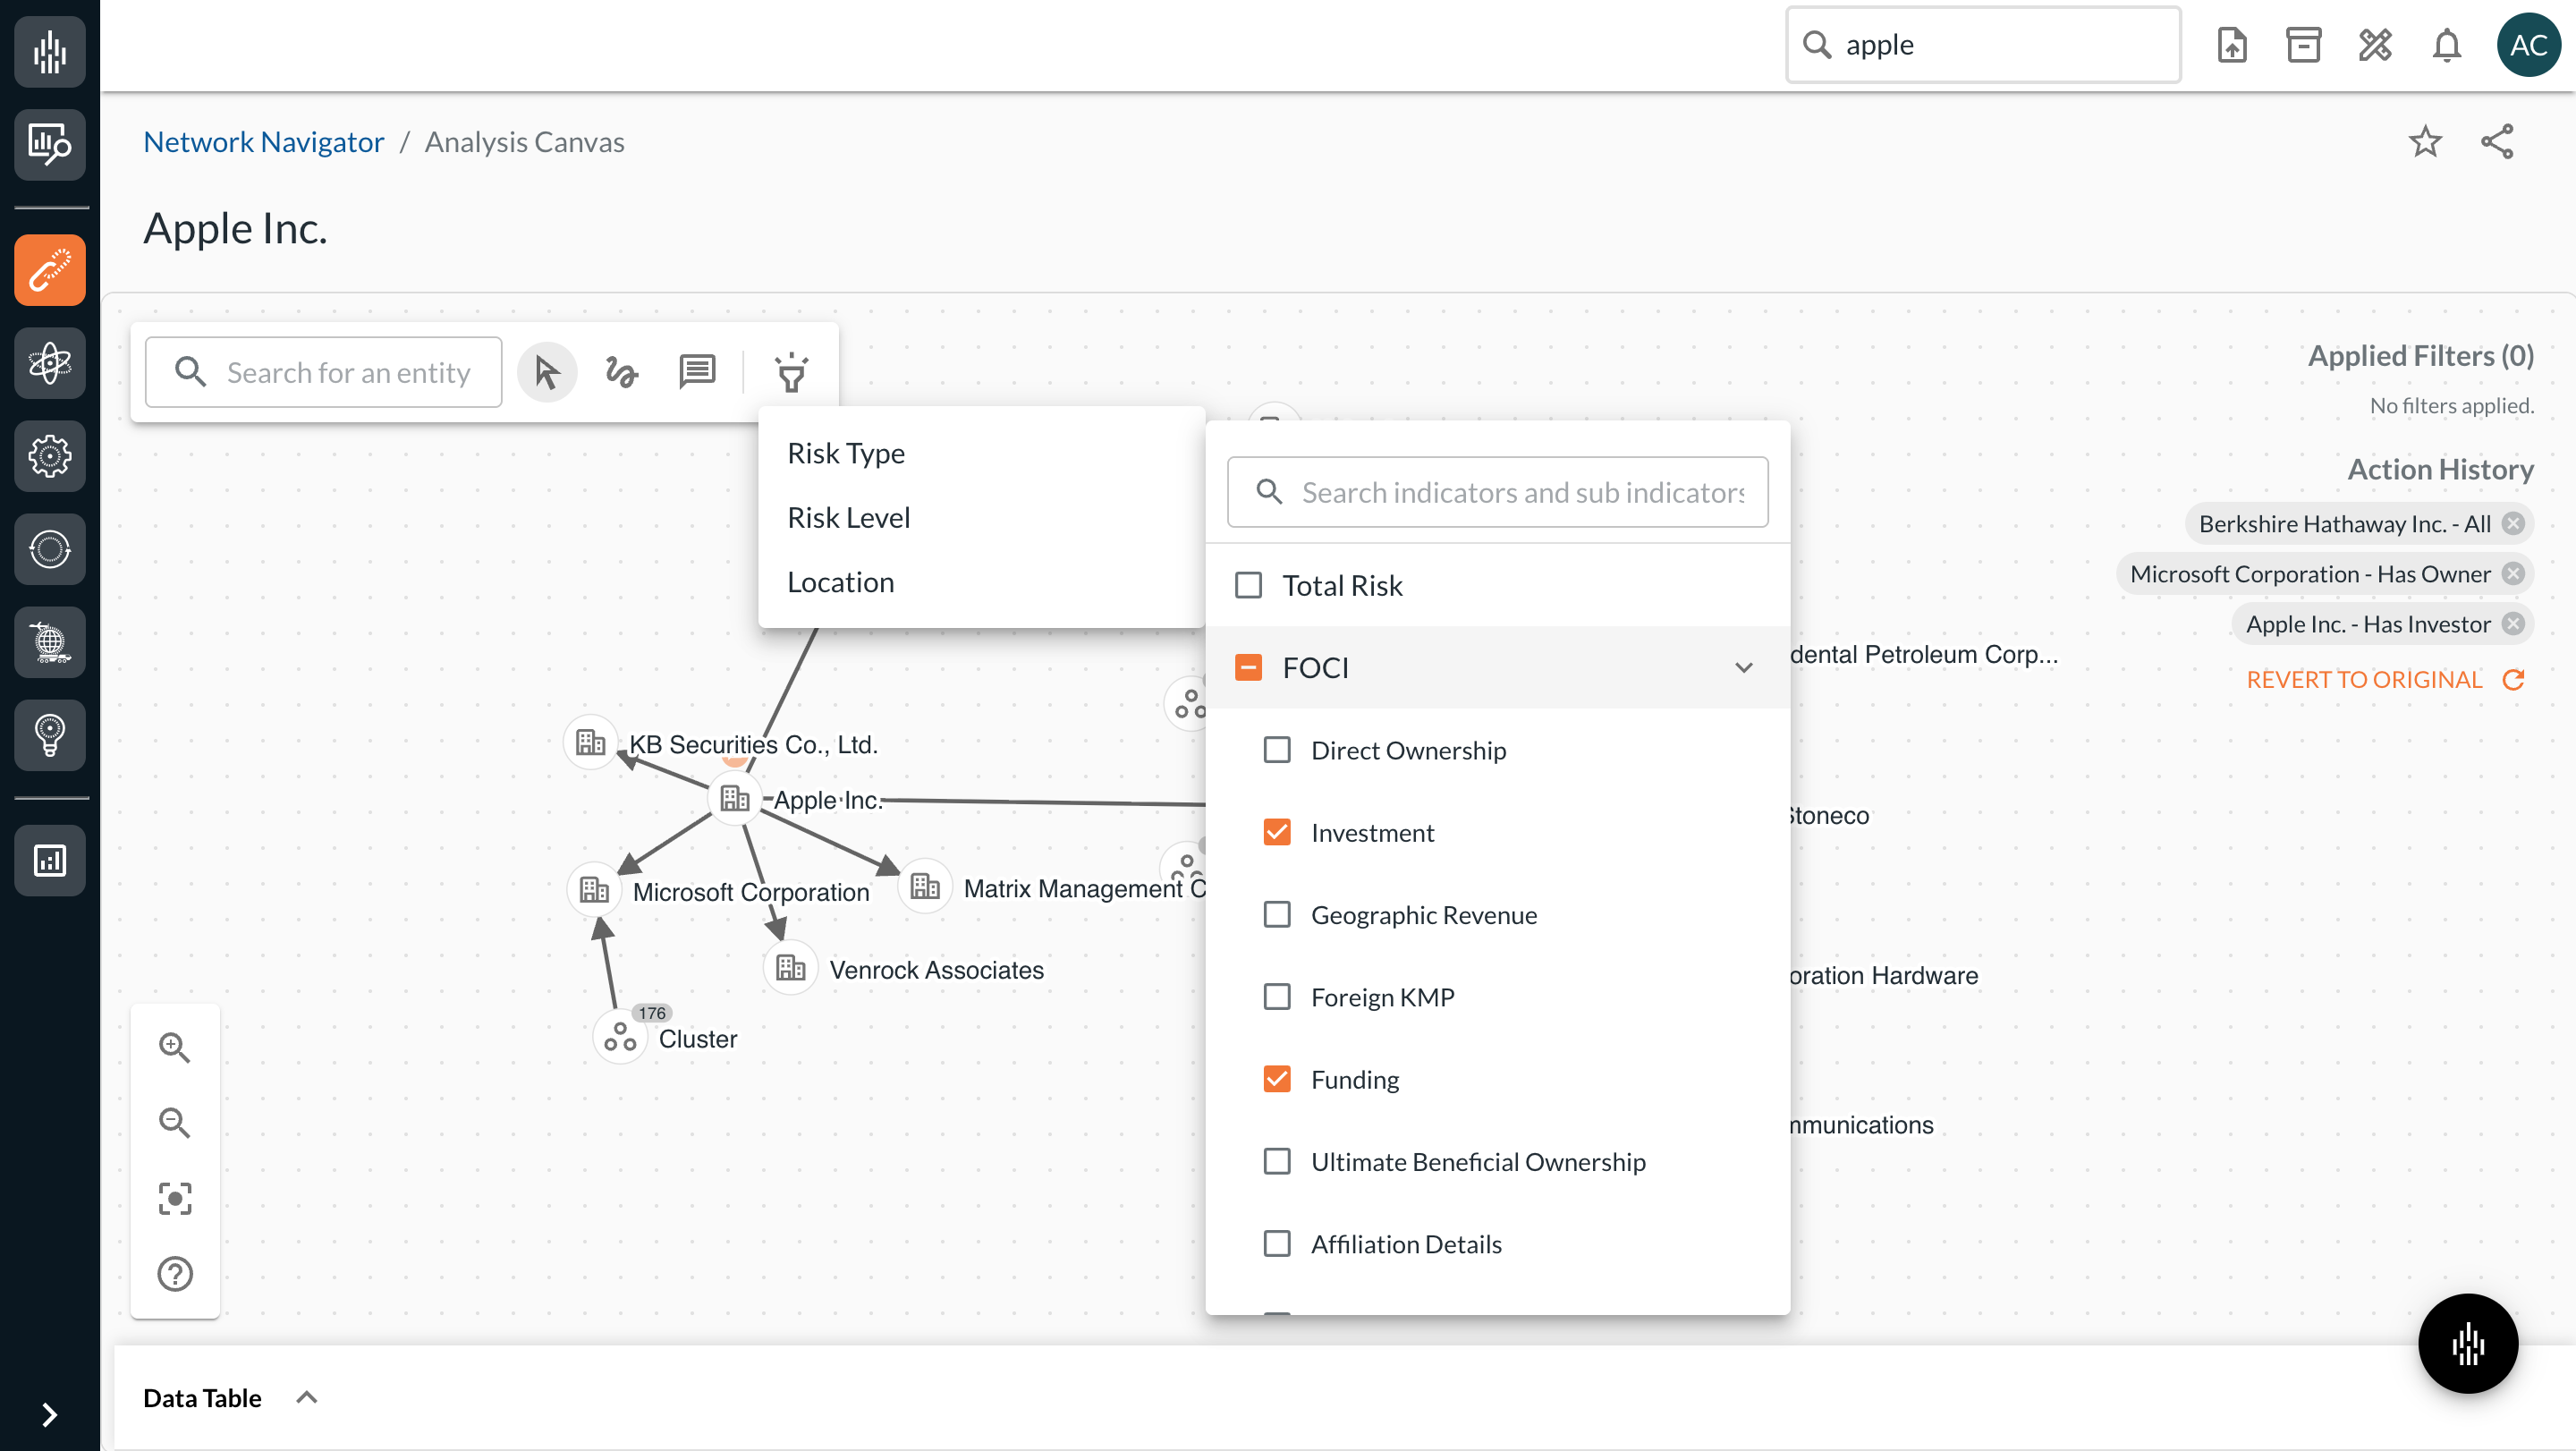Image resolution: width=2576 pixels, height=1451 pixels.
Task: Check the Geographic Revenue checkbox
Action: coord(1277,914)
